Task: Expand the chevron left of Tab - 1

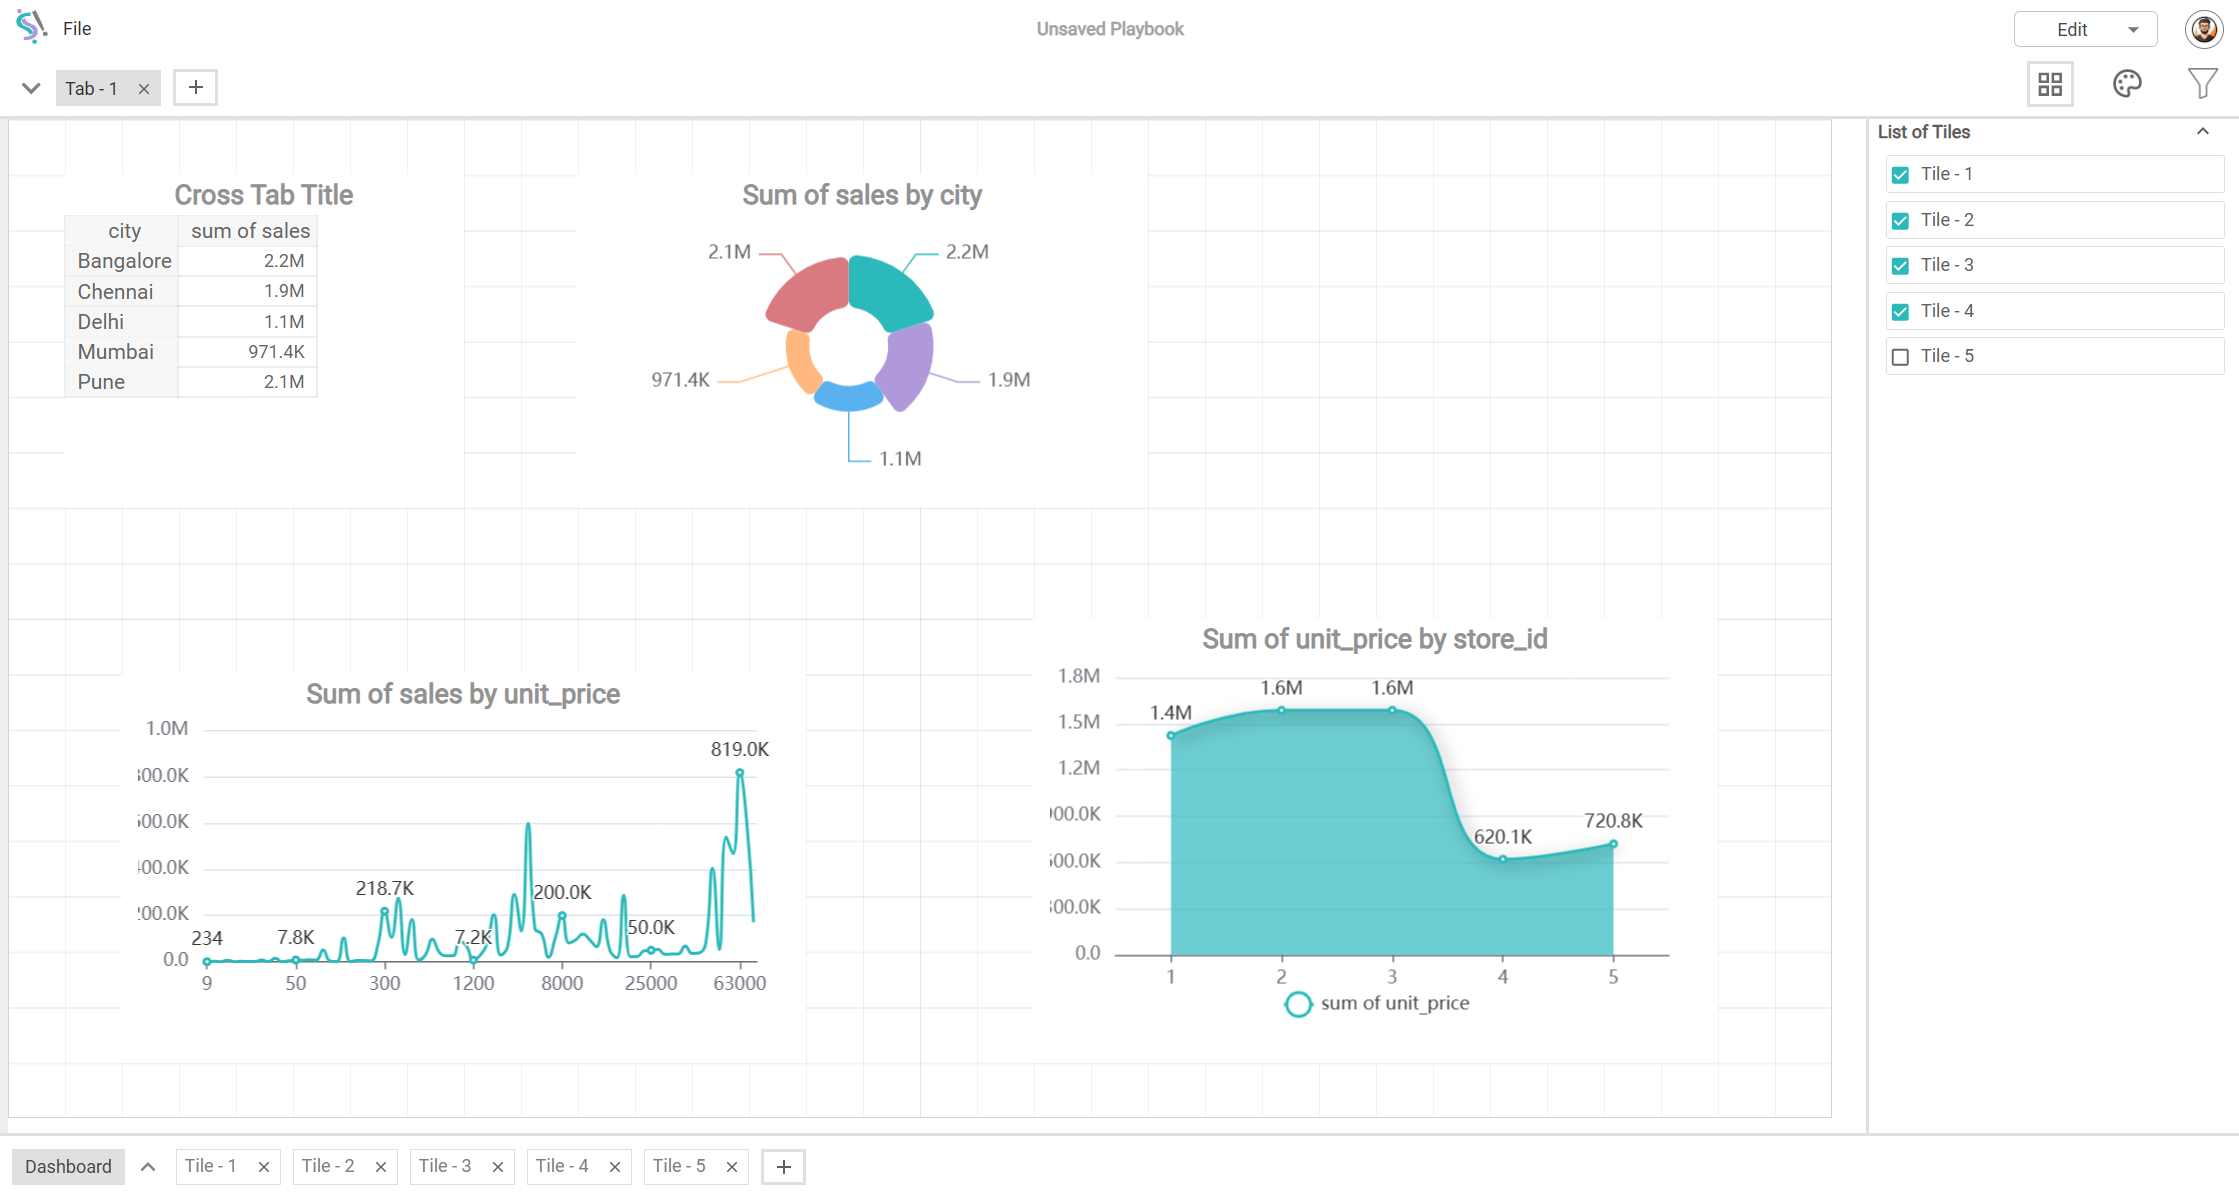Action: (x=31, y=89)
